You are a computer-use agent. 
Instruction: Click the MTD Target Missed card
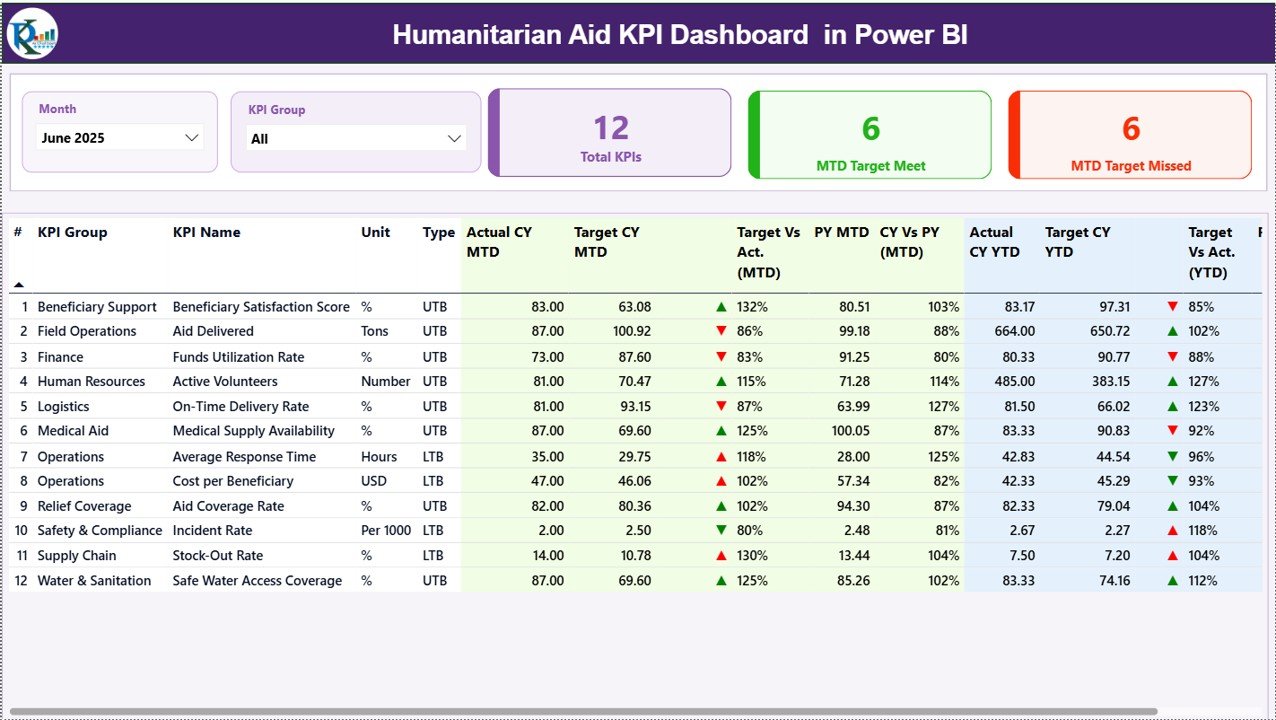1129,135
